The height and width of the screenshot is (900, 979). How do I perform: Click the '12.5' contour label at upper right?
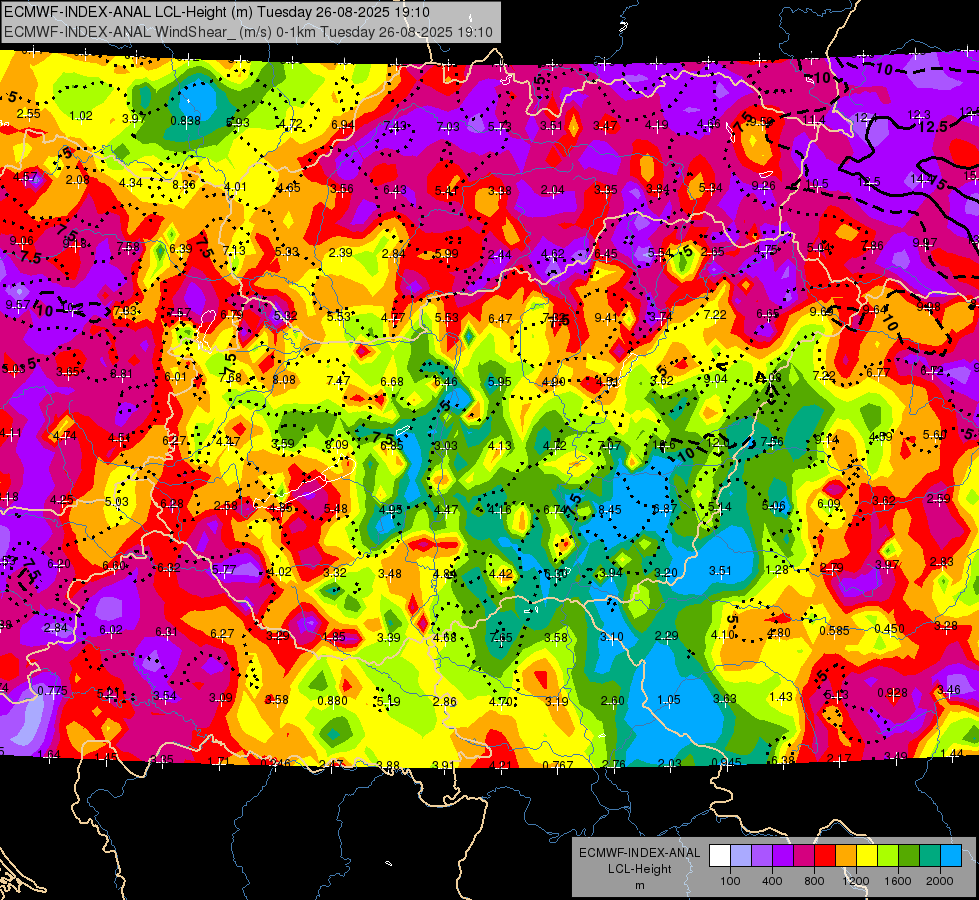[x=934, y=127]
